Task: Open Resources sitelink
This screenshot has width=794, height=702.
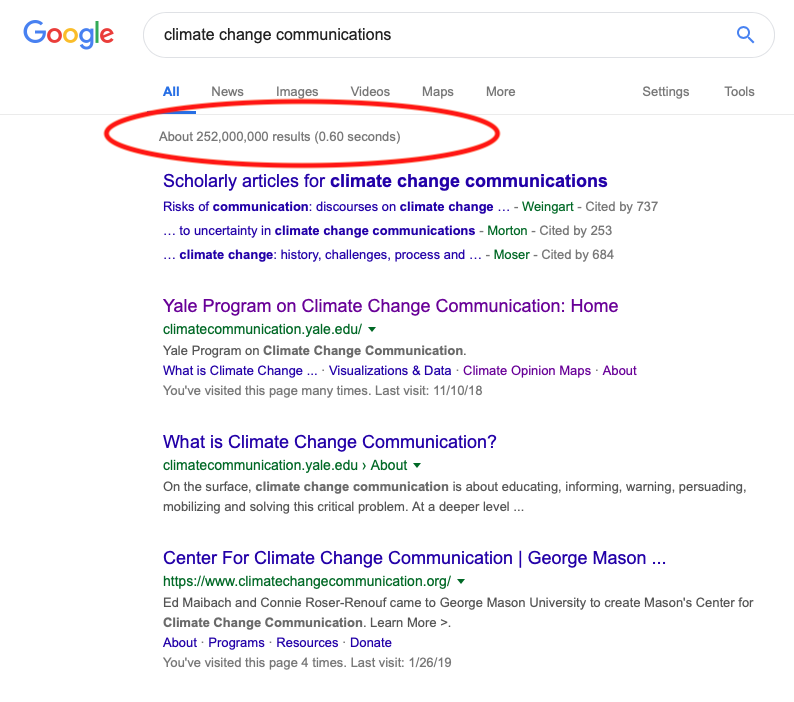Action: pos(307,643)
